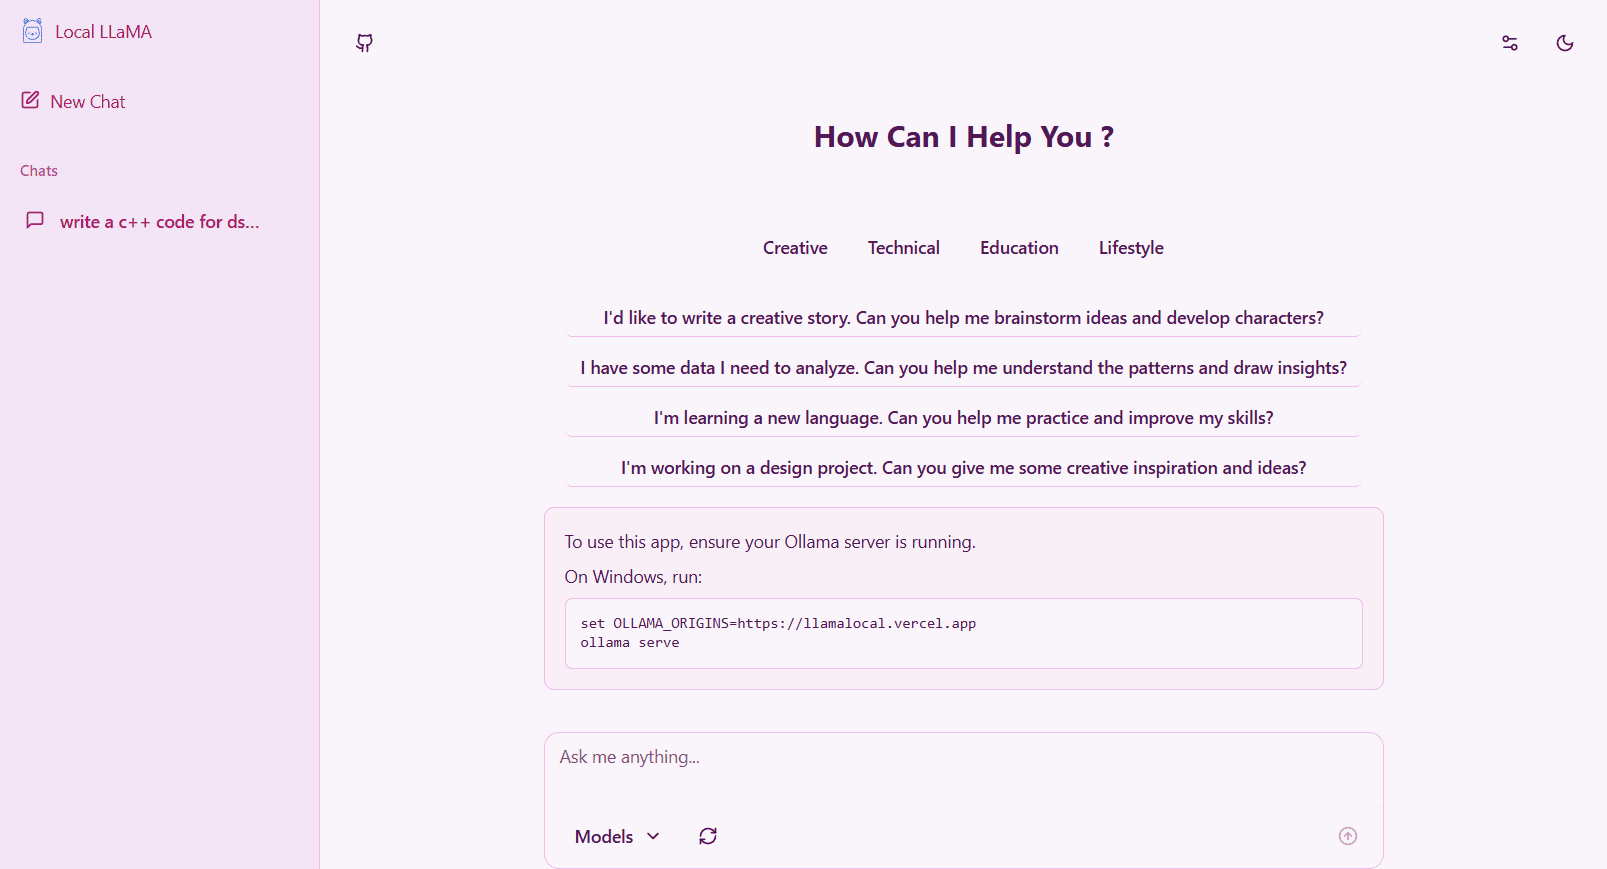Switch to the Lifestyle tab
This screenshot has width=1607, height=869.
click(1131, 248)
